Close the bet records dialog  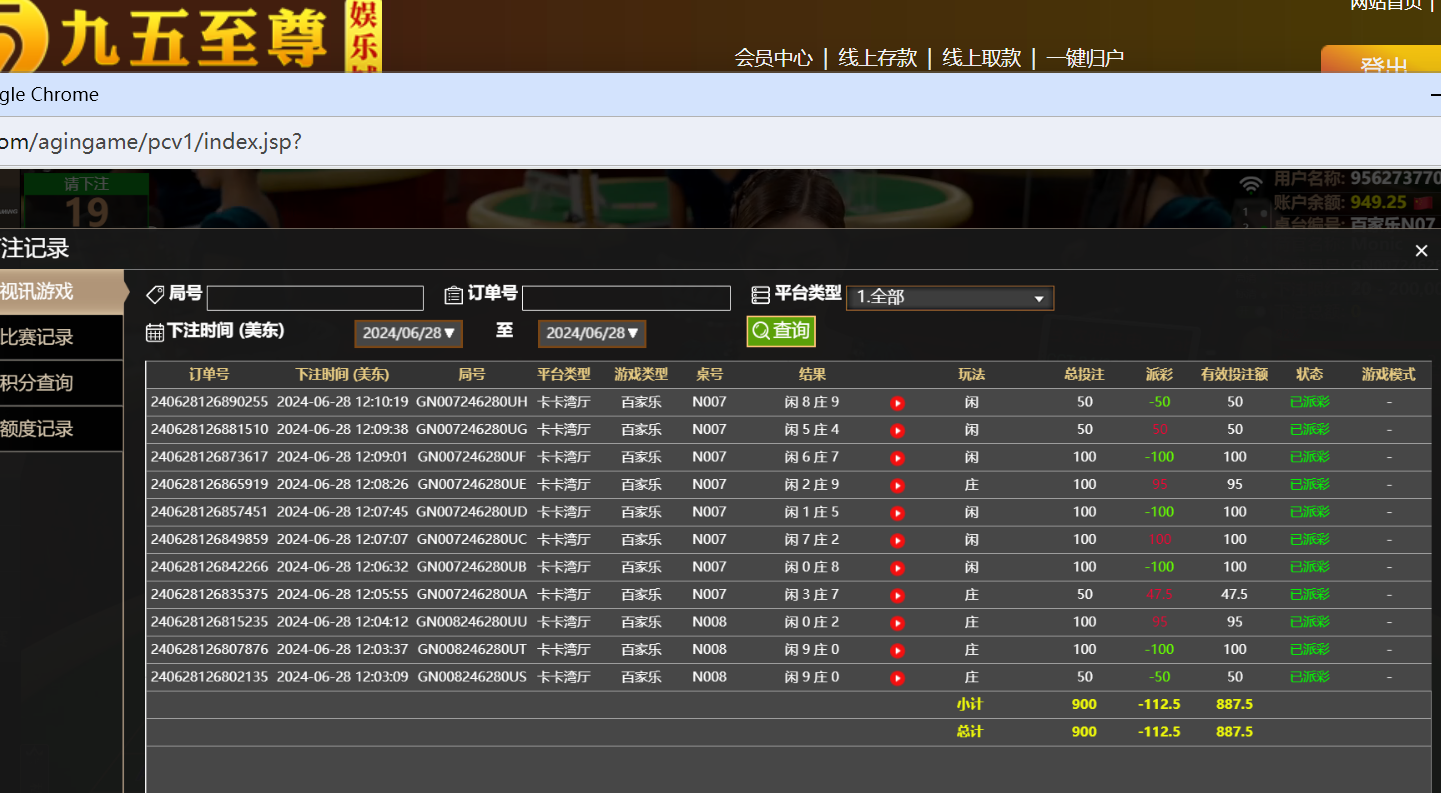[x=1421, y=251]
